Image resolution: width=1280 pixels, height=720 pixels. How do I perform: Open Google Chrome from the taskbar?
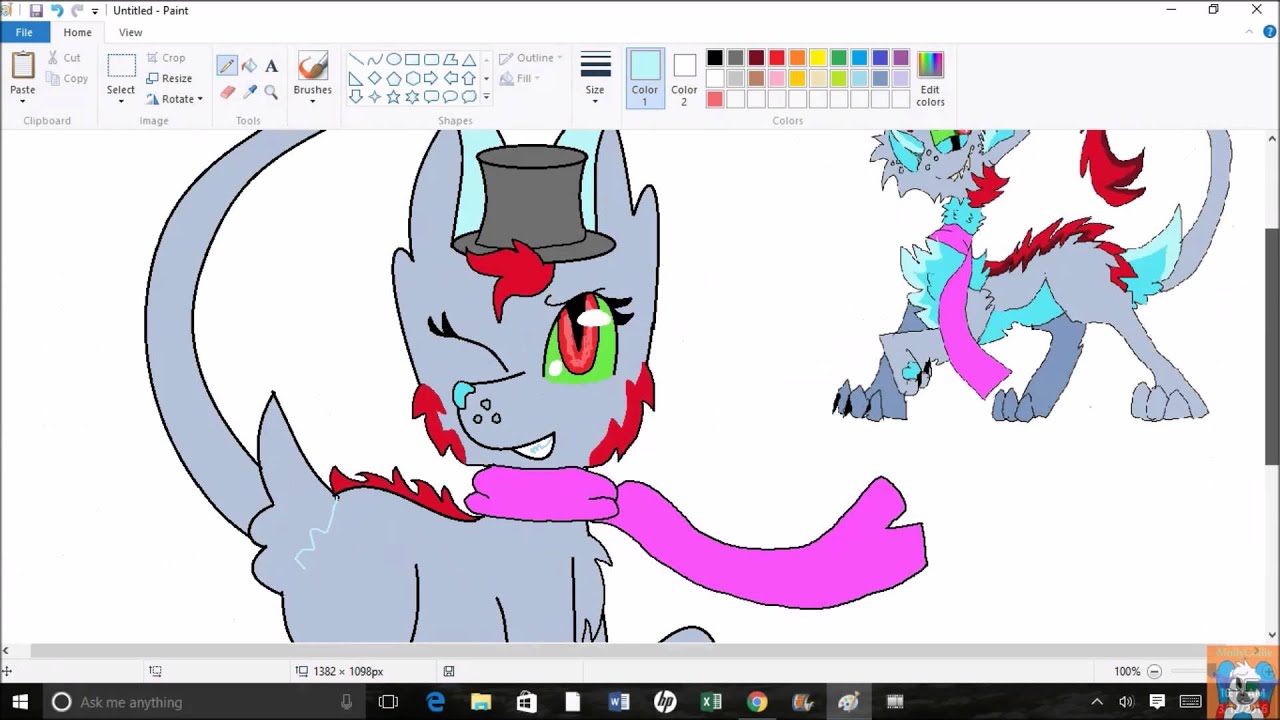(757, 702)
